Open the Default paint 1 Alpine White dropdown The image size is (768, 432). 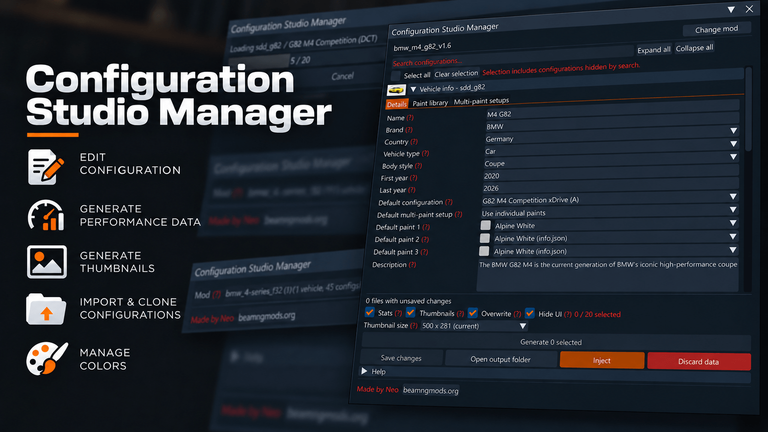coord(616,224)
